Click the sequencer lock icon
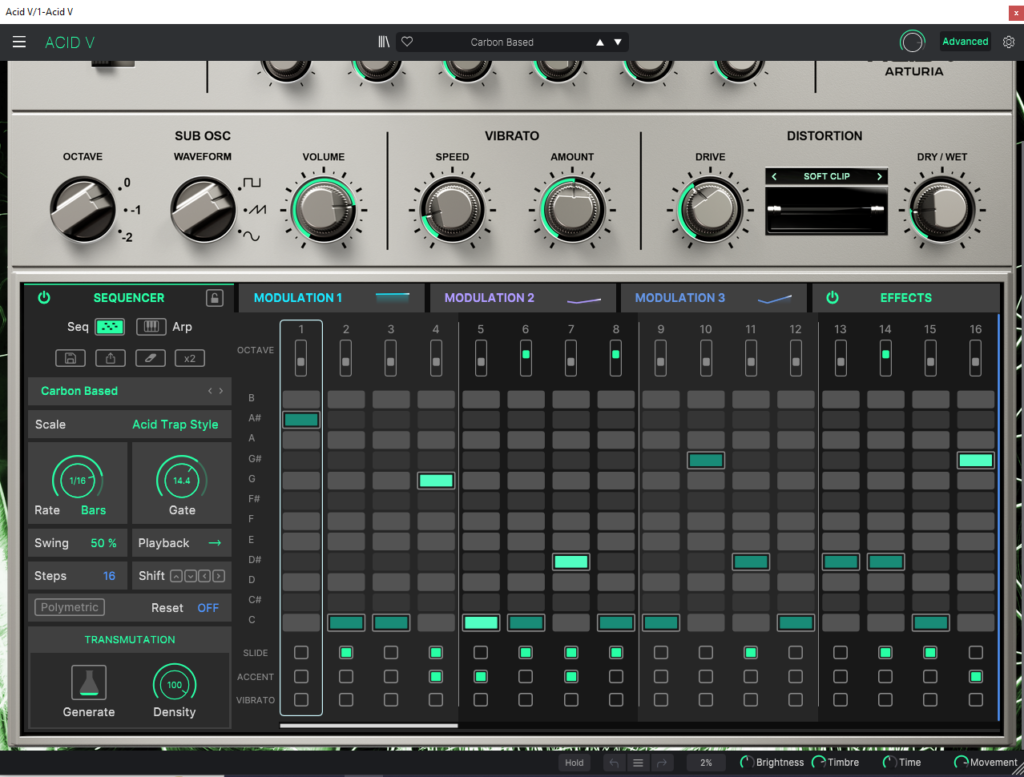 coord(214,298)
